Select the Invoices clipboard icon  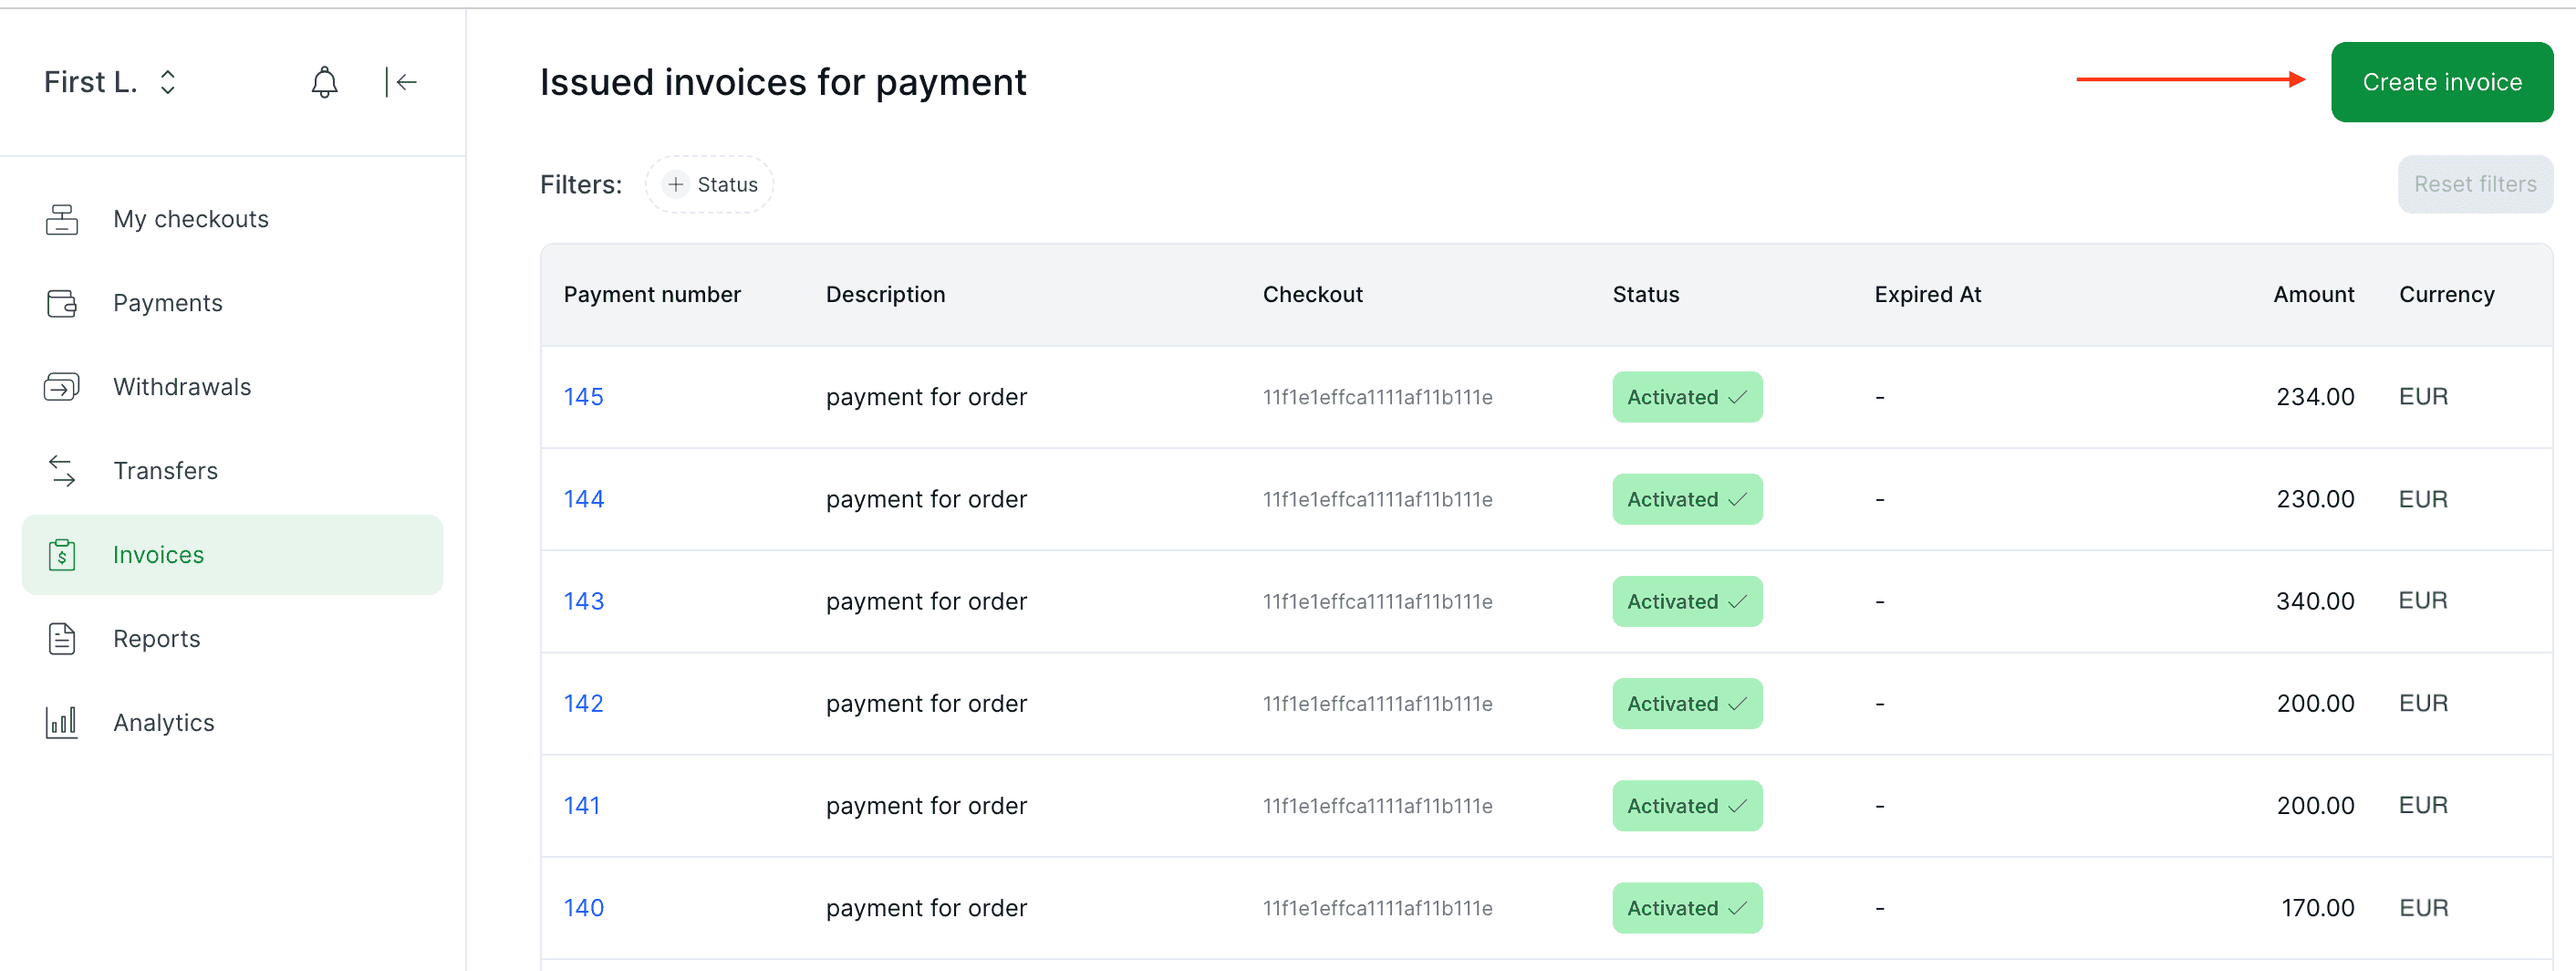[62, 554]
